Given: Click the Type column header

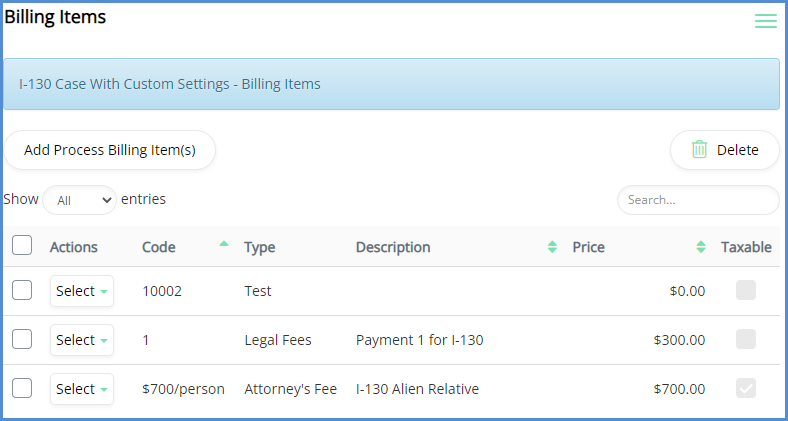Looking at the screenshot, I should (260, 247).
